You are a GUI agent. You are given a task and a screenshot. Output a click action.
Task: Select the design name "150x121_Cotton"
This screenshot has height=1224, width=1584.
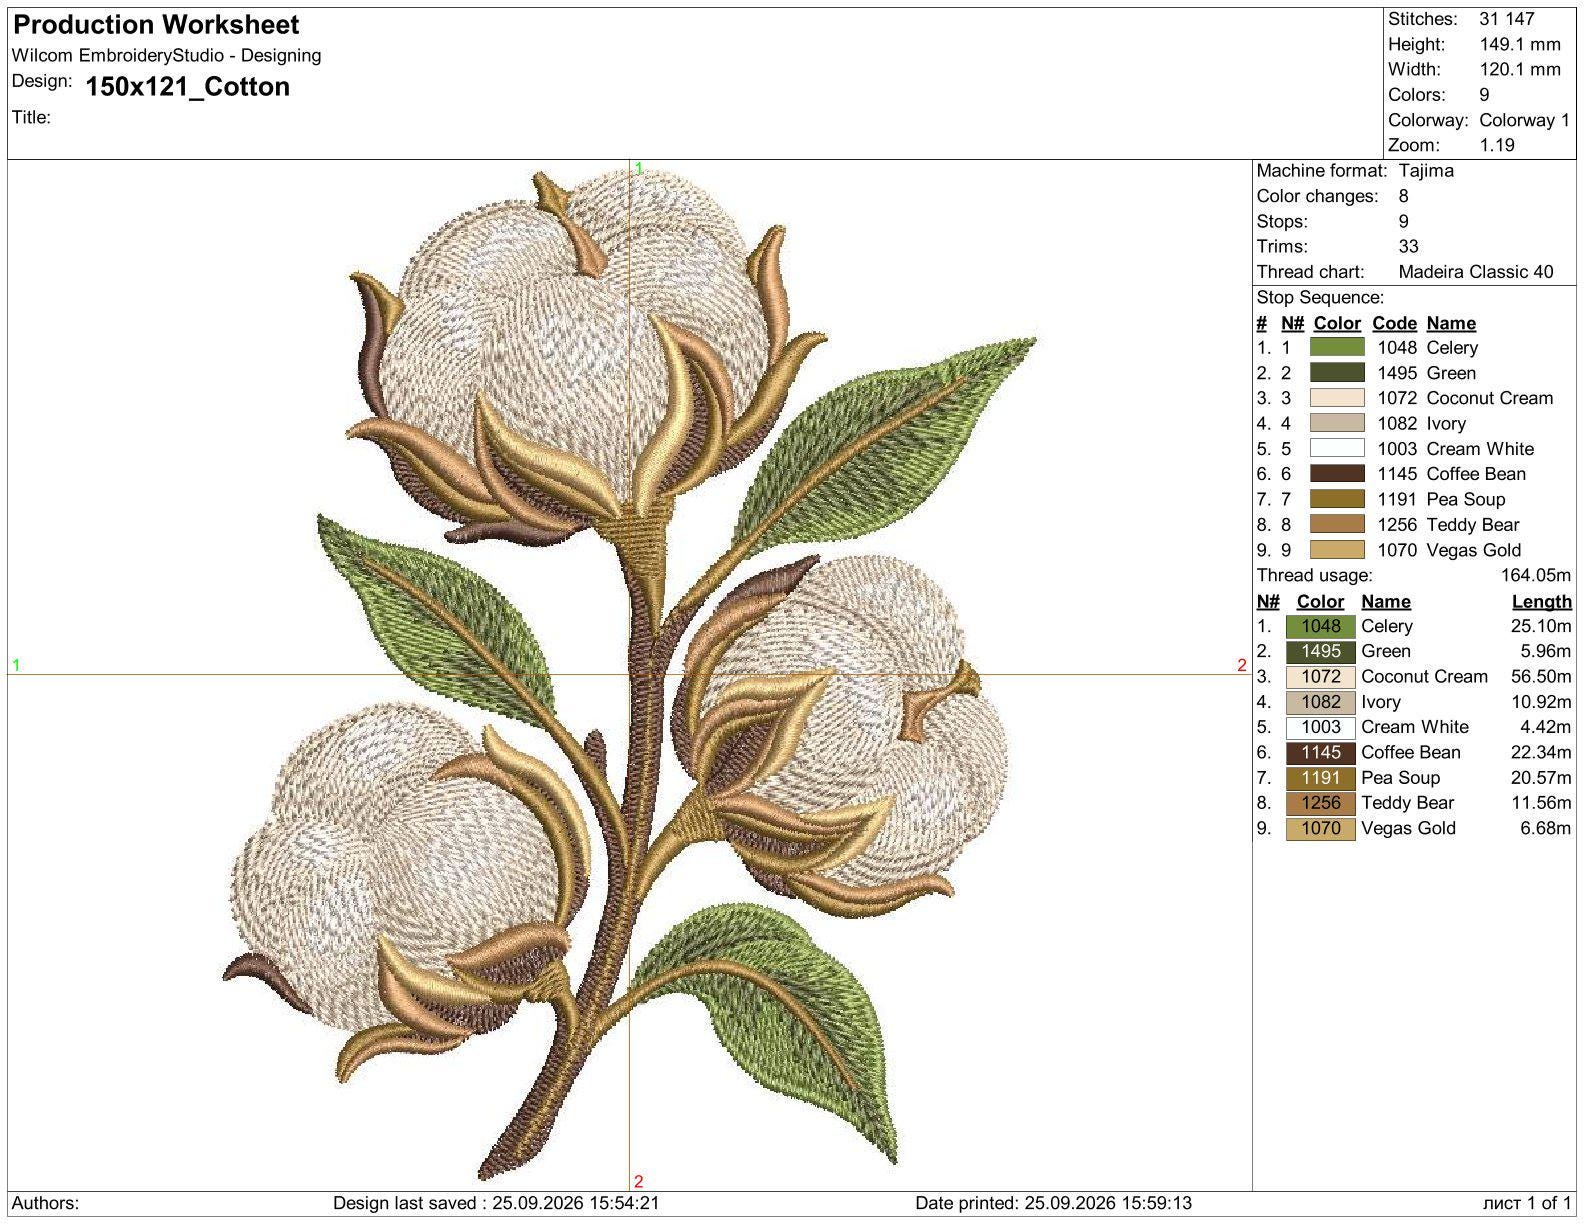(x=188, y=87)
